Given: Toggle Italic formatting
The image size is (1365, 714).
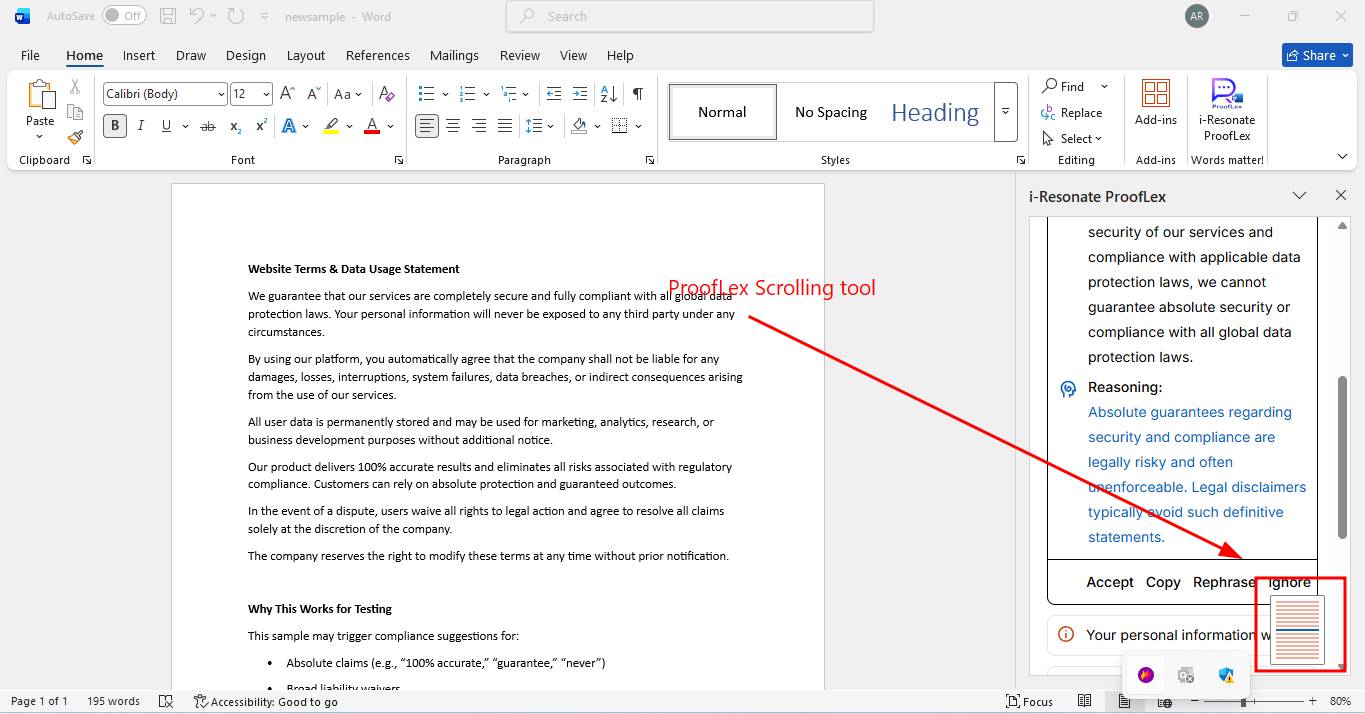Looking at the screenshot, I should point(141,126).
